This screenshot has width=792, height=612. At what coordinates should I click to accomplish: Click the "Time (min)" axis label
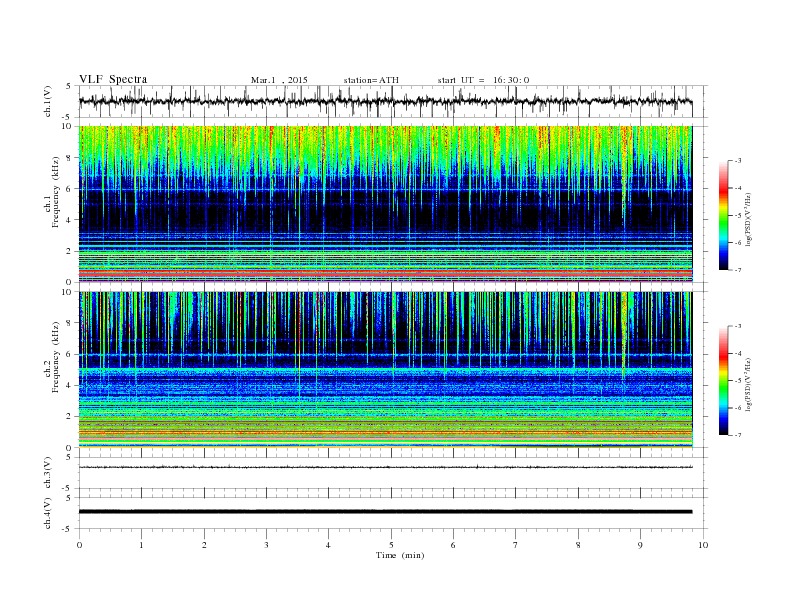tap(400, 555)
